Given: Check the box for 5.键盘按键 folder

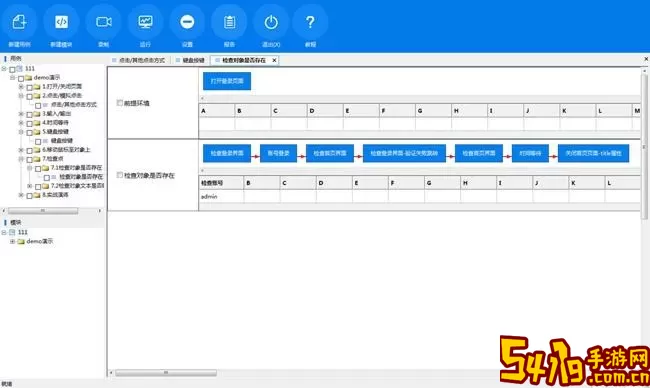Looking at the screenshot, I should point(29,132).
